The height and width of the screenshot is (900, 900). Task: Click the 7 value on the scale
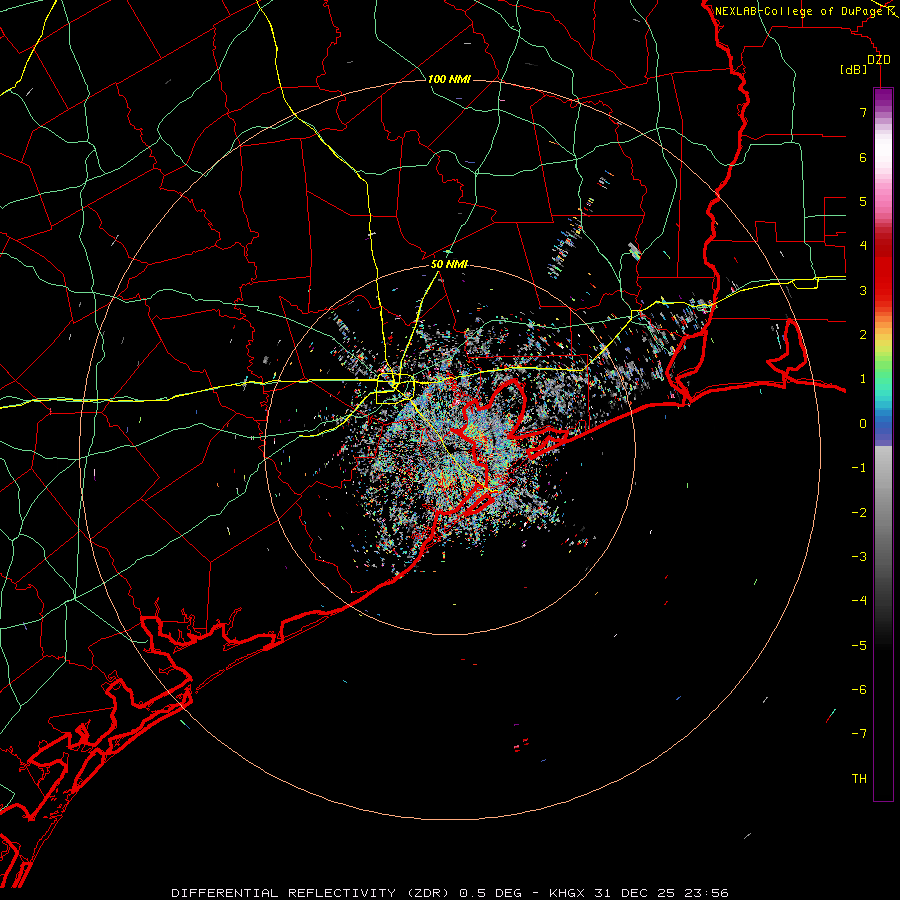(x=863, y=112)
